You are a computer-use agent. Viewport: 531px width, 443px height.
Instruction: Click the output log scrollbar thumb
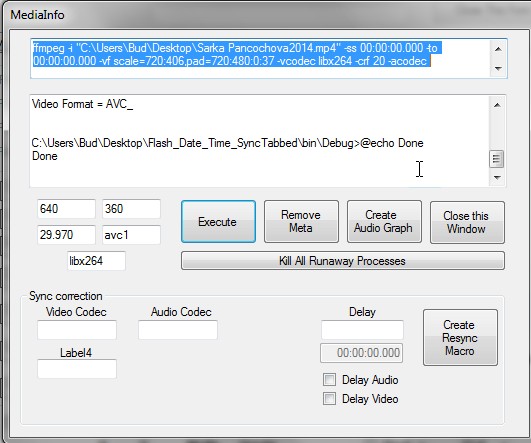[x=496, y=159]
